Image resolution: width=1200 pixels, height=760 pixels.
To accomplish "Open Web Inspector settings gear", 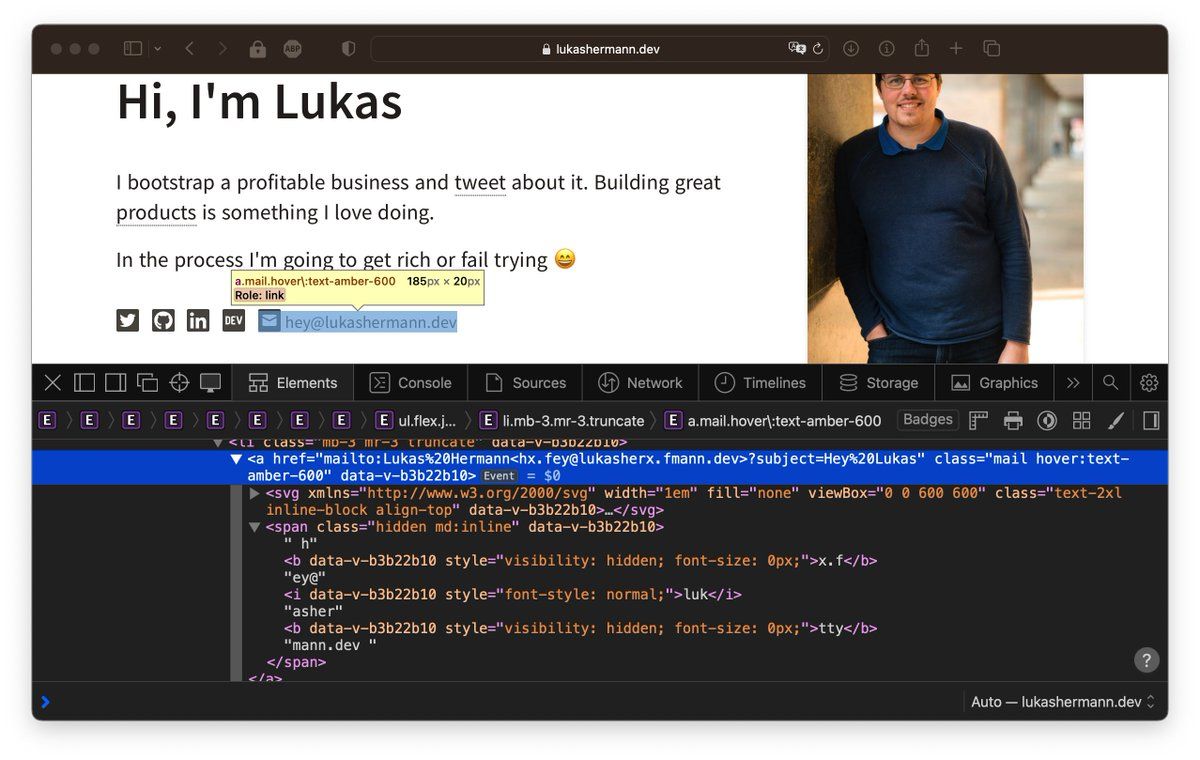I will pos(1149,383).
